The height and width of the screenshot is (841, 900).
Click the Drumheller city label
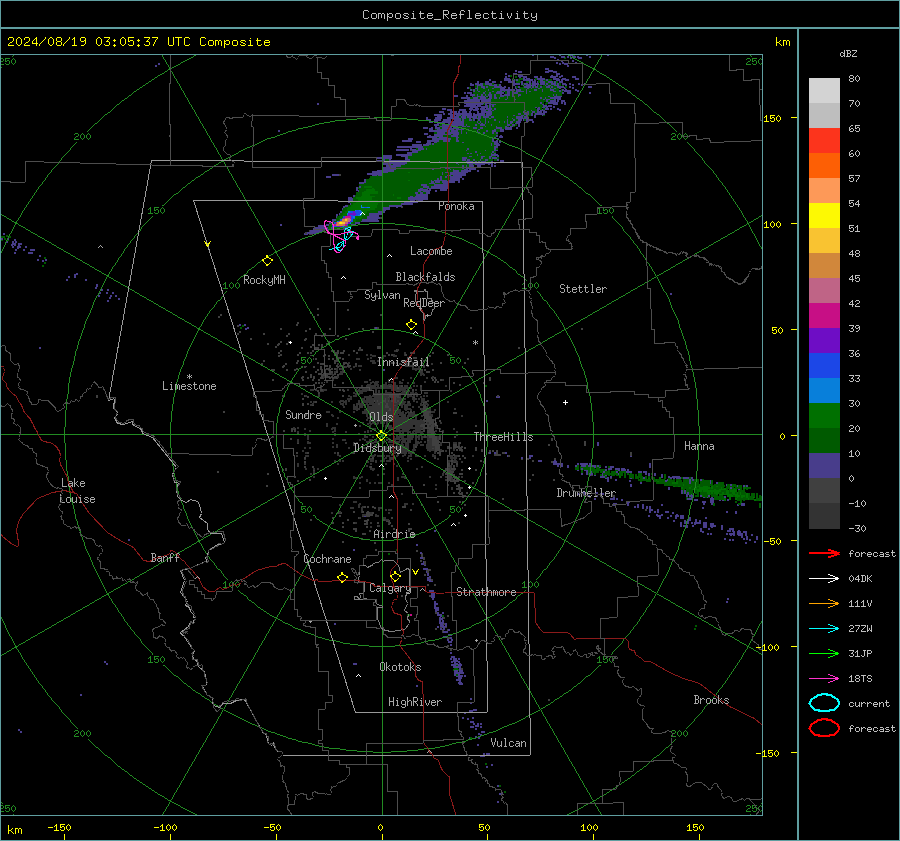pos(586,493)
